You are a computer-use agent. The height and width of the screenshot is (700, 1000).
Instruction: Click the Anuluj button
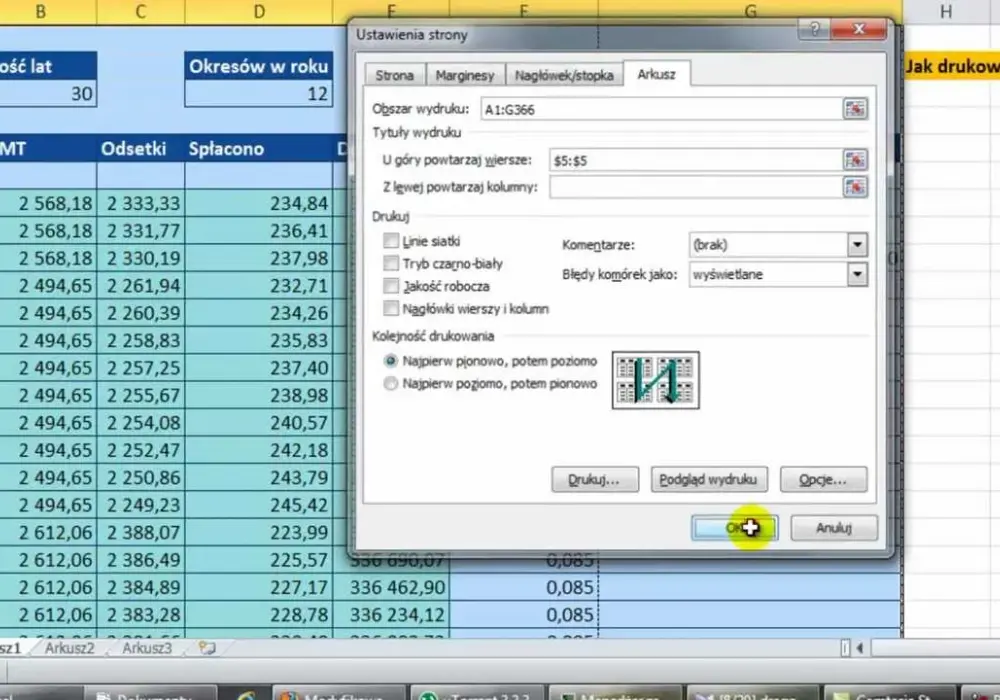pyautogui.click(x=834, y=528)
